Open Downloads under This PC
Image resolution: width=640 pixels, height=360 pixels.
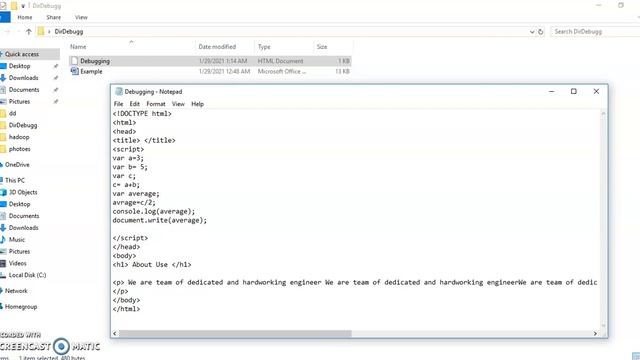point(23,227)
